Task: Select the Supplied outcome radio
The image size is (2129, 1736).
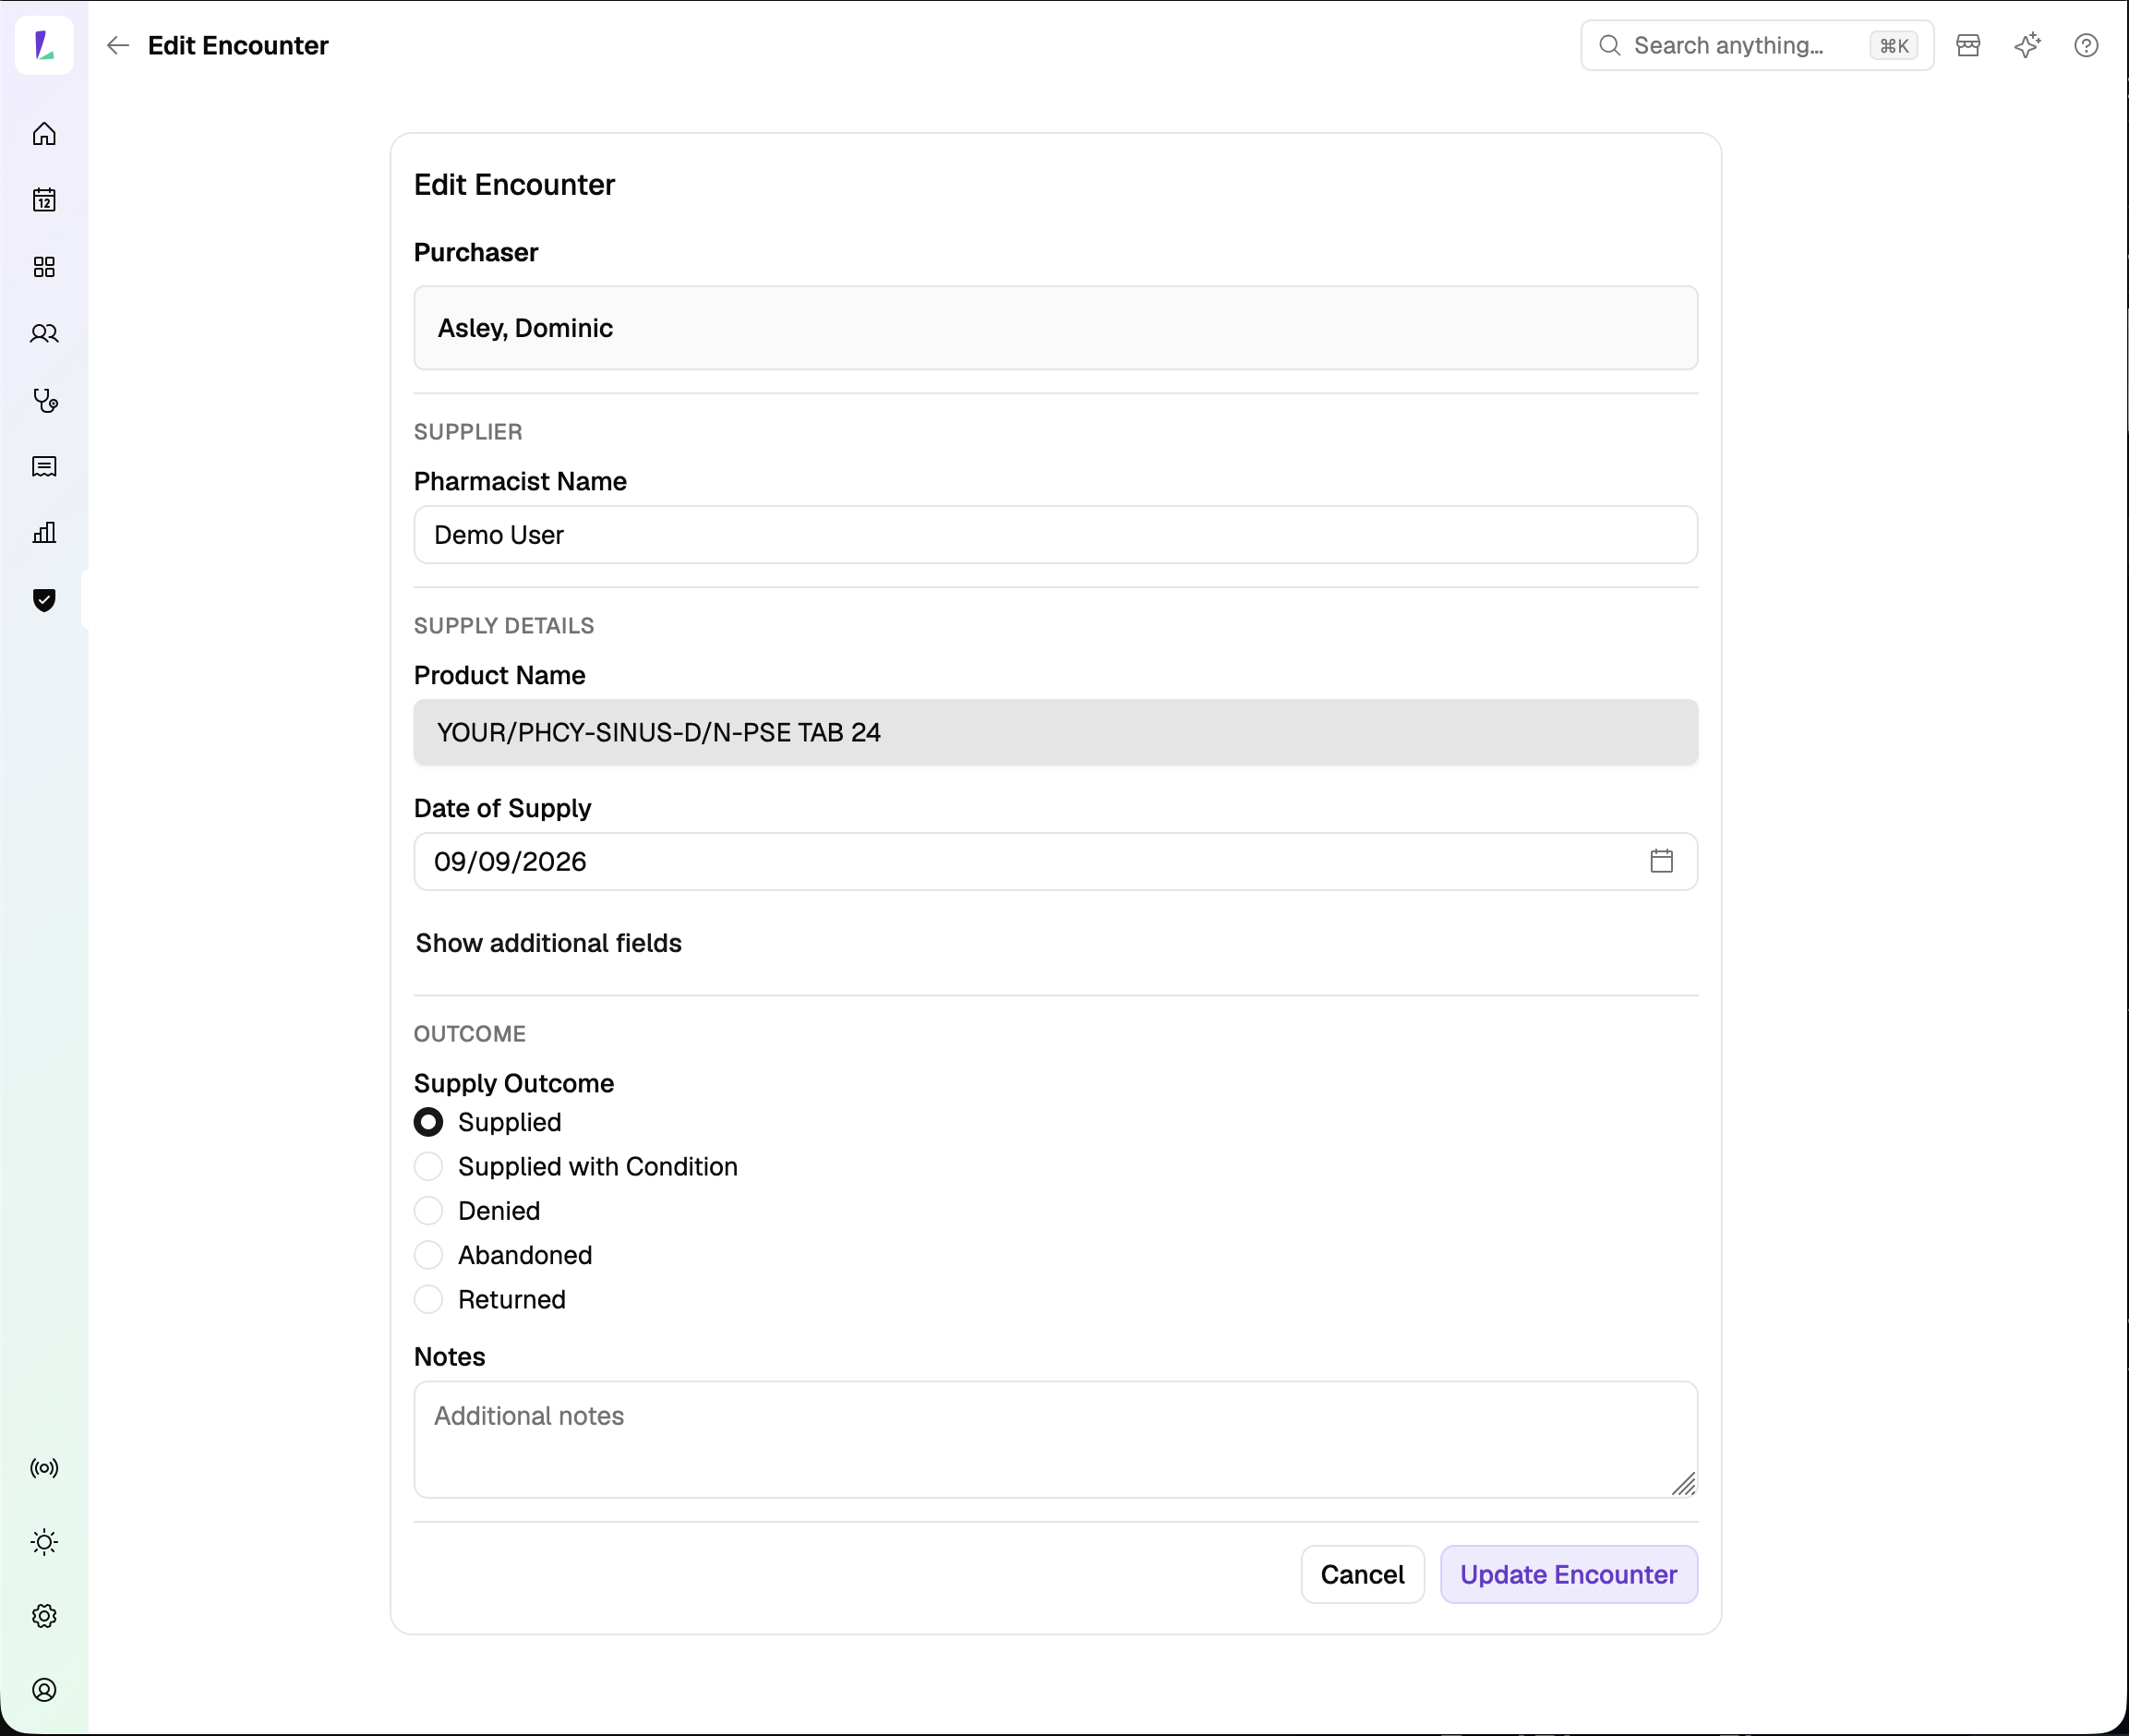Action: click(x=428, y=1122)
